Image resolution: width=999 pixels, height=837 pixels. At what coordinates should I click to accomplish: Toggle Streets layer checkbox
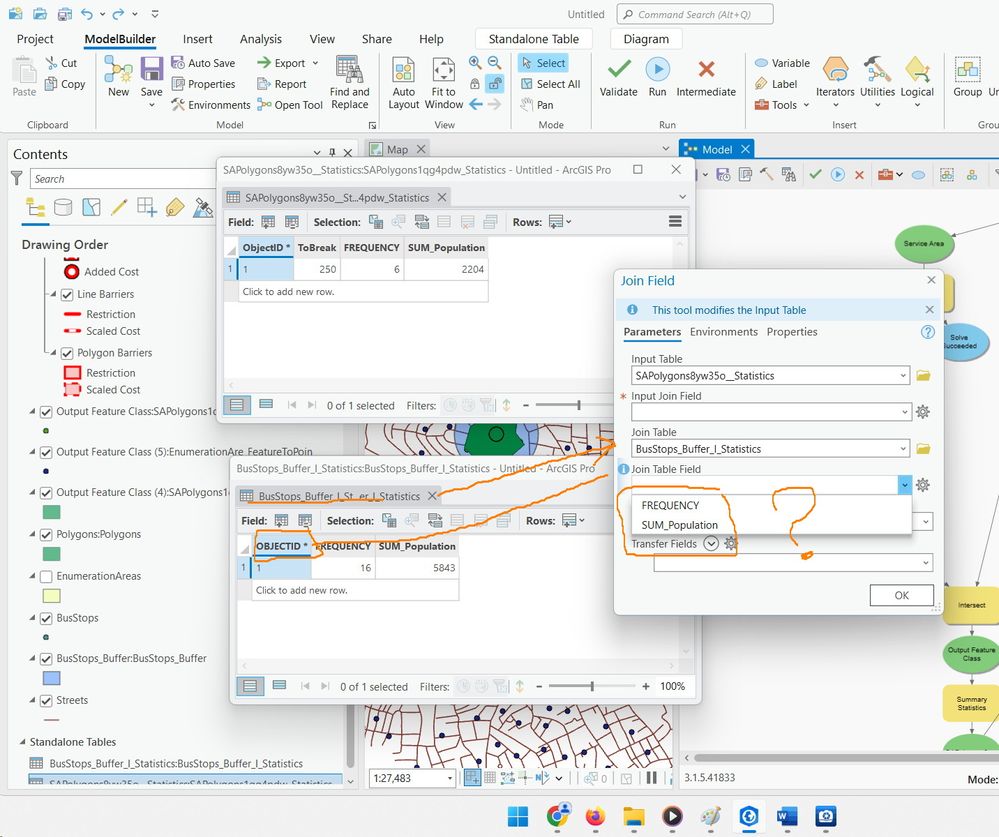pyautogui.click(x=46, y=701)
